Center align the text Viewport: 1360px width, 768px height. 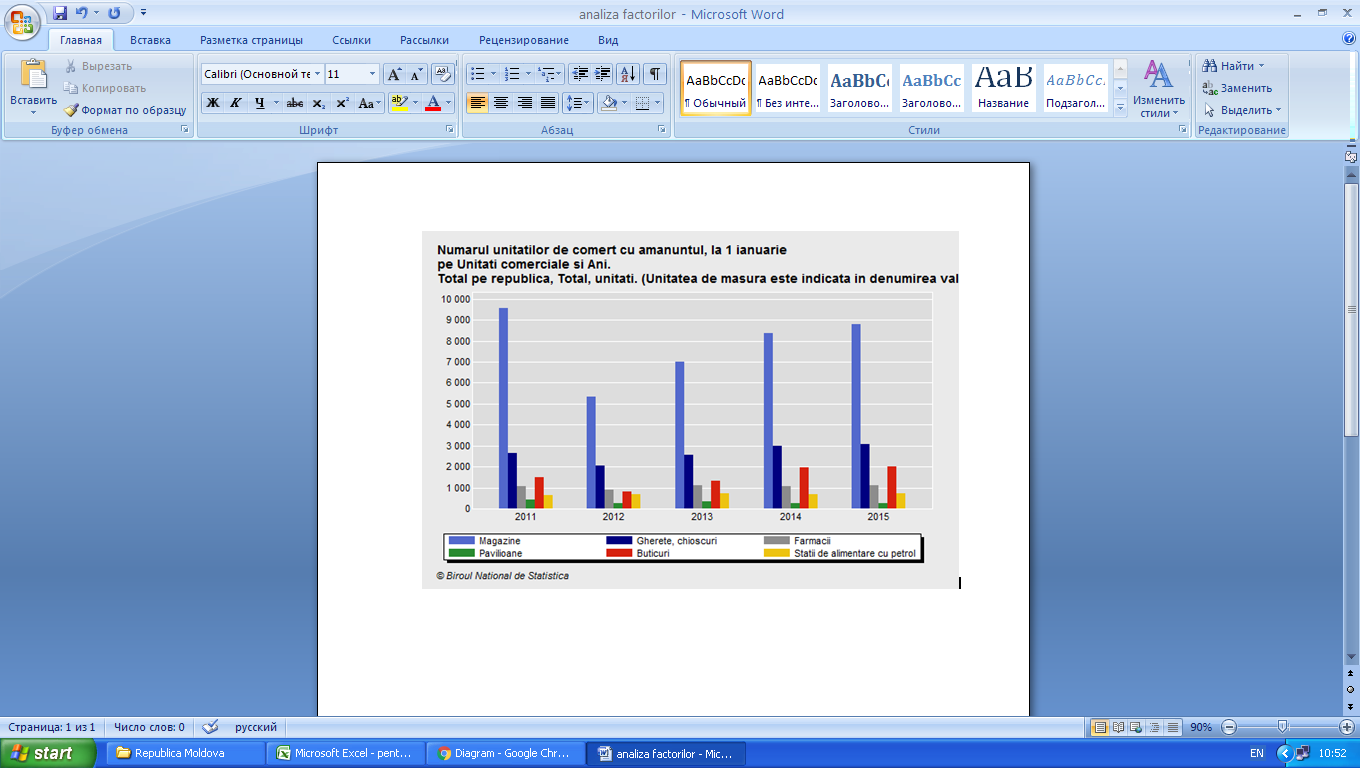tap(501, 103)
